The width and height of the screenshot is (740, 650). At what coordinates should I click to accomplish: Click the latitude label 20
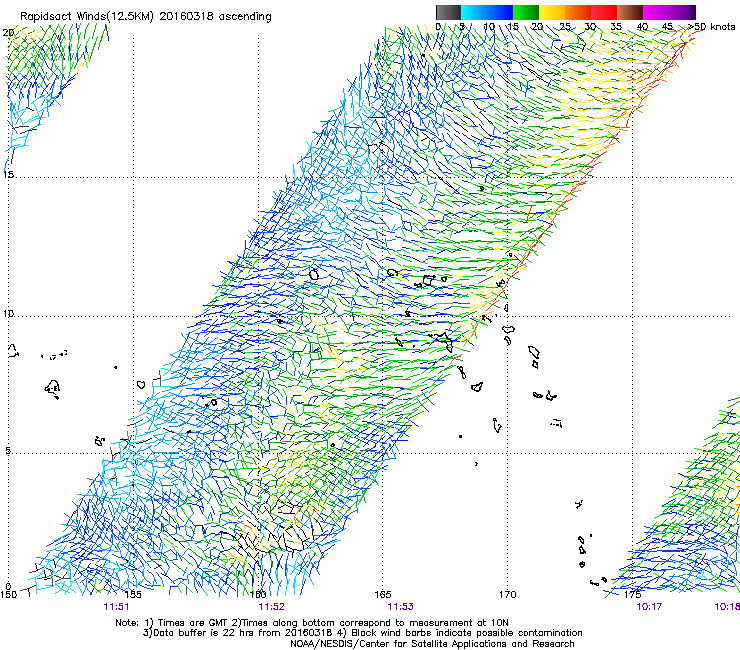8,33
